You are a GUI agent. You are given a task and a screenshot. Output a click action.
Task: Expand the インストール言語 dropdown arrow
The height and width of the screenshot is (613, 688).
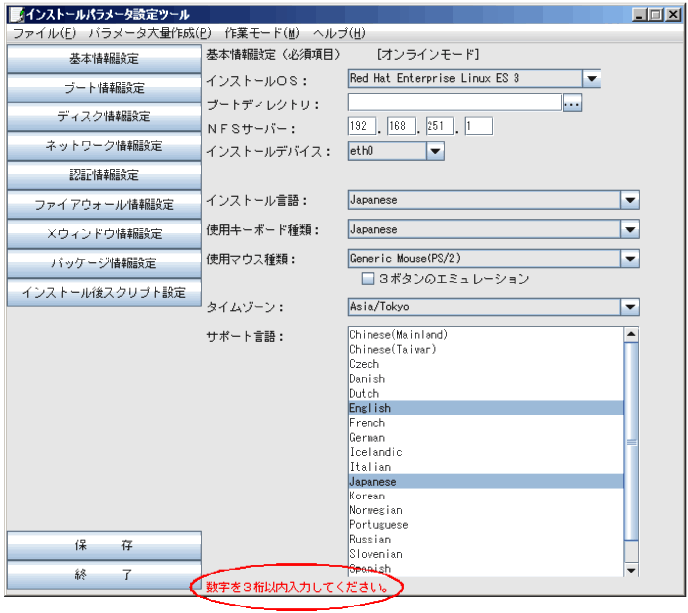click(x=630, y=200)
